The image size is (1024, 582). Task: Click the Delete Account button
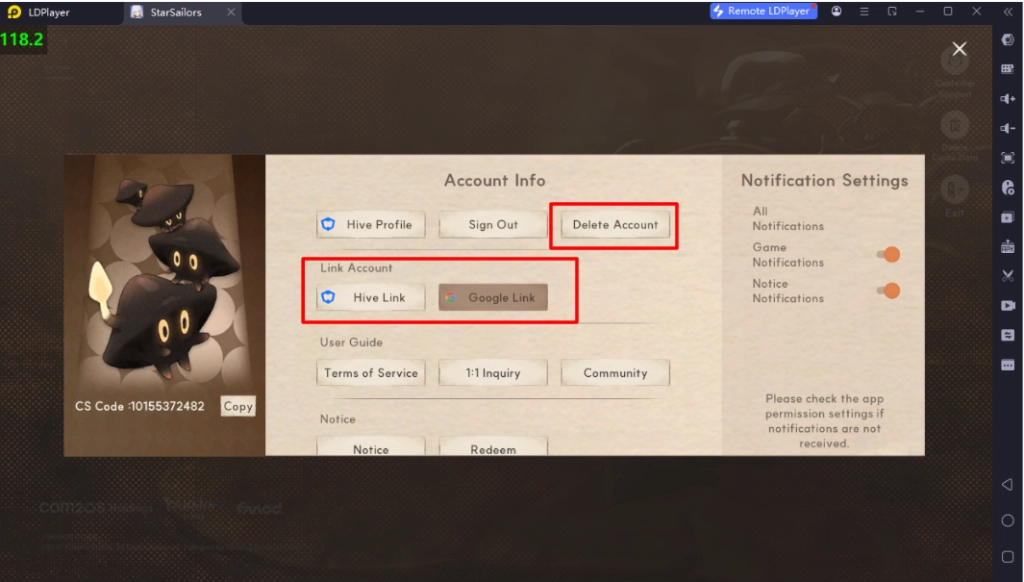pyautogui.click(x=615, y=225)
